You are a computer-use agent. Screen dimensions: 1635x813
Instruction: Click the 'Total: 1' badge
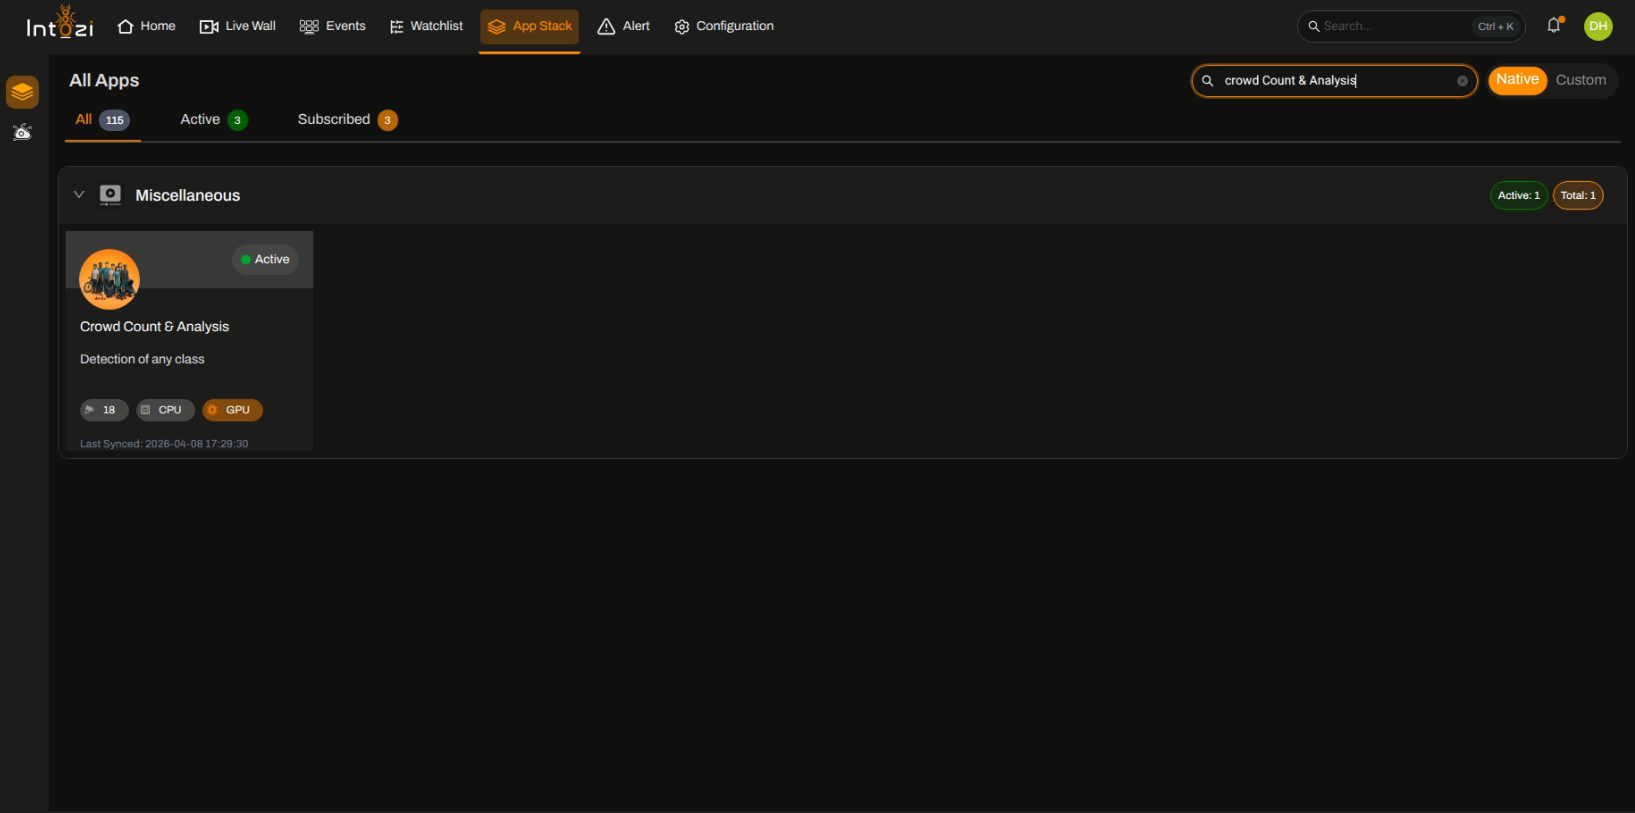1578,196
